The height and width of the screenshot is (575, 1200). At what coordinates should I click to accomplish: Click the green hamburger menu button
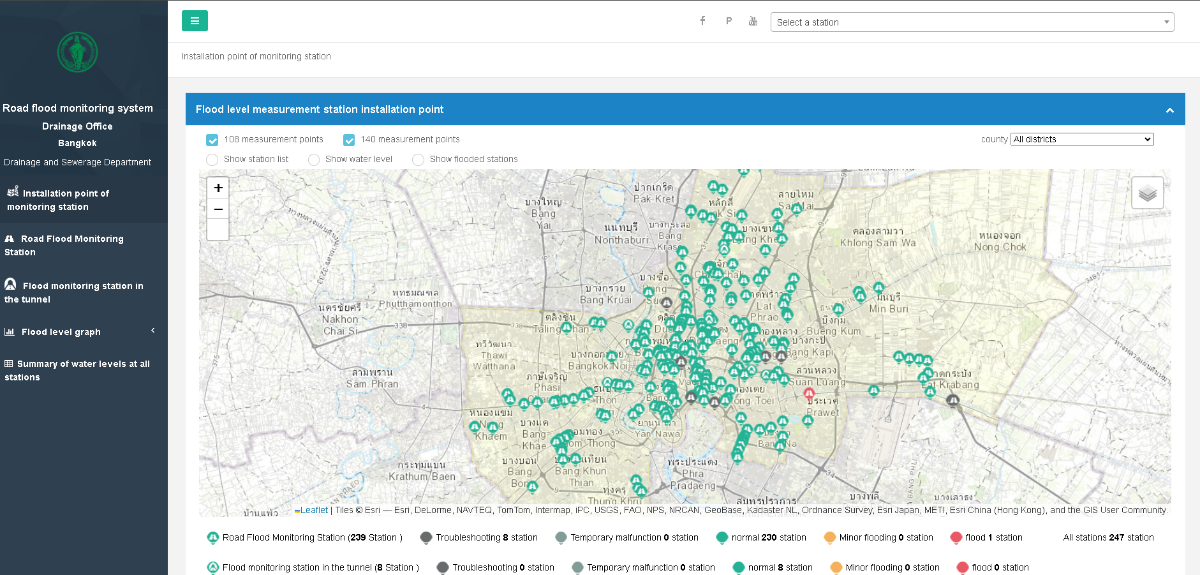click(x=195, y=21)
